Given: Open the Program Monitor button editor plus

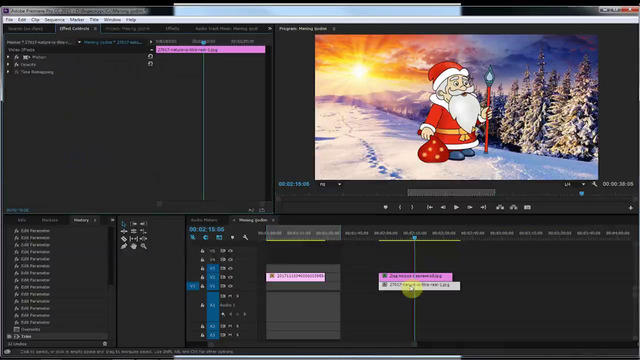Looking at the screenshot, I should pyautogui.click(x=631, y=208).
